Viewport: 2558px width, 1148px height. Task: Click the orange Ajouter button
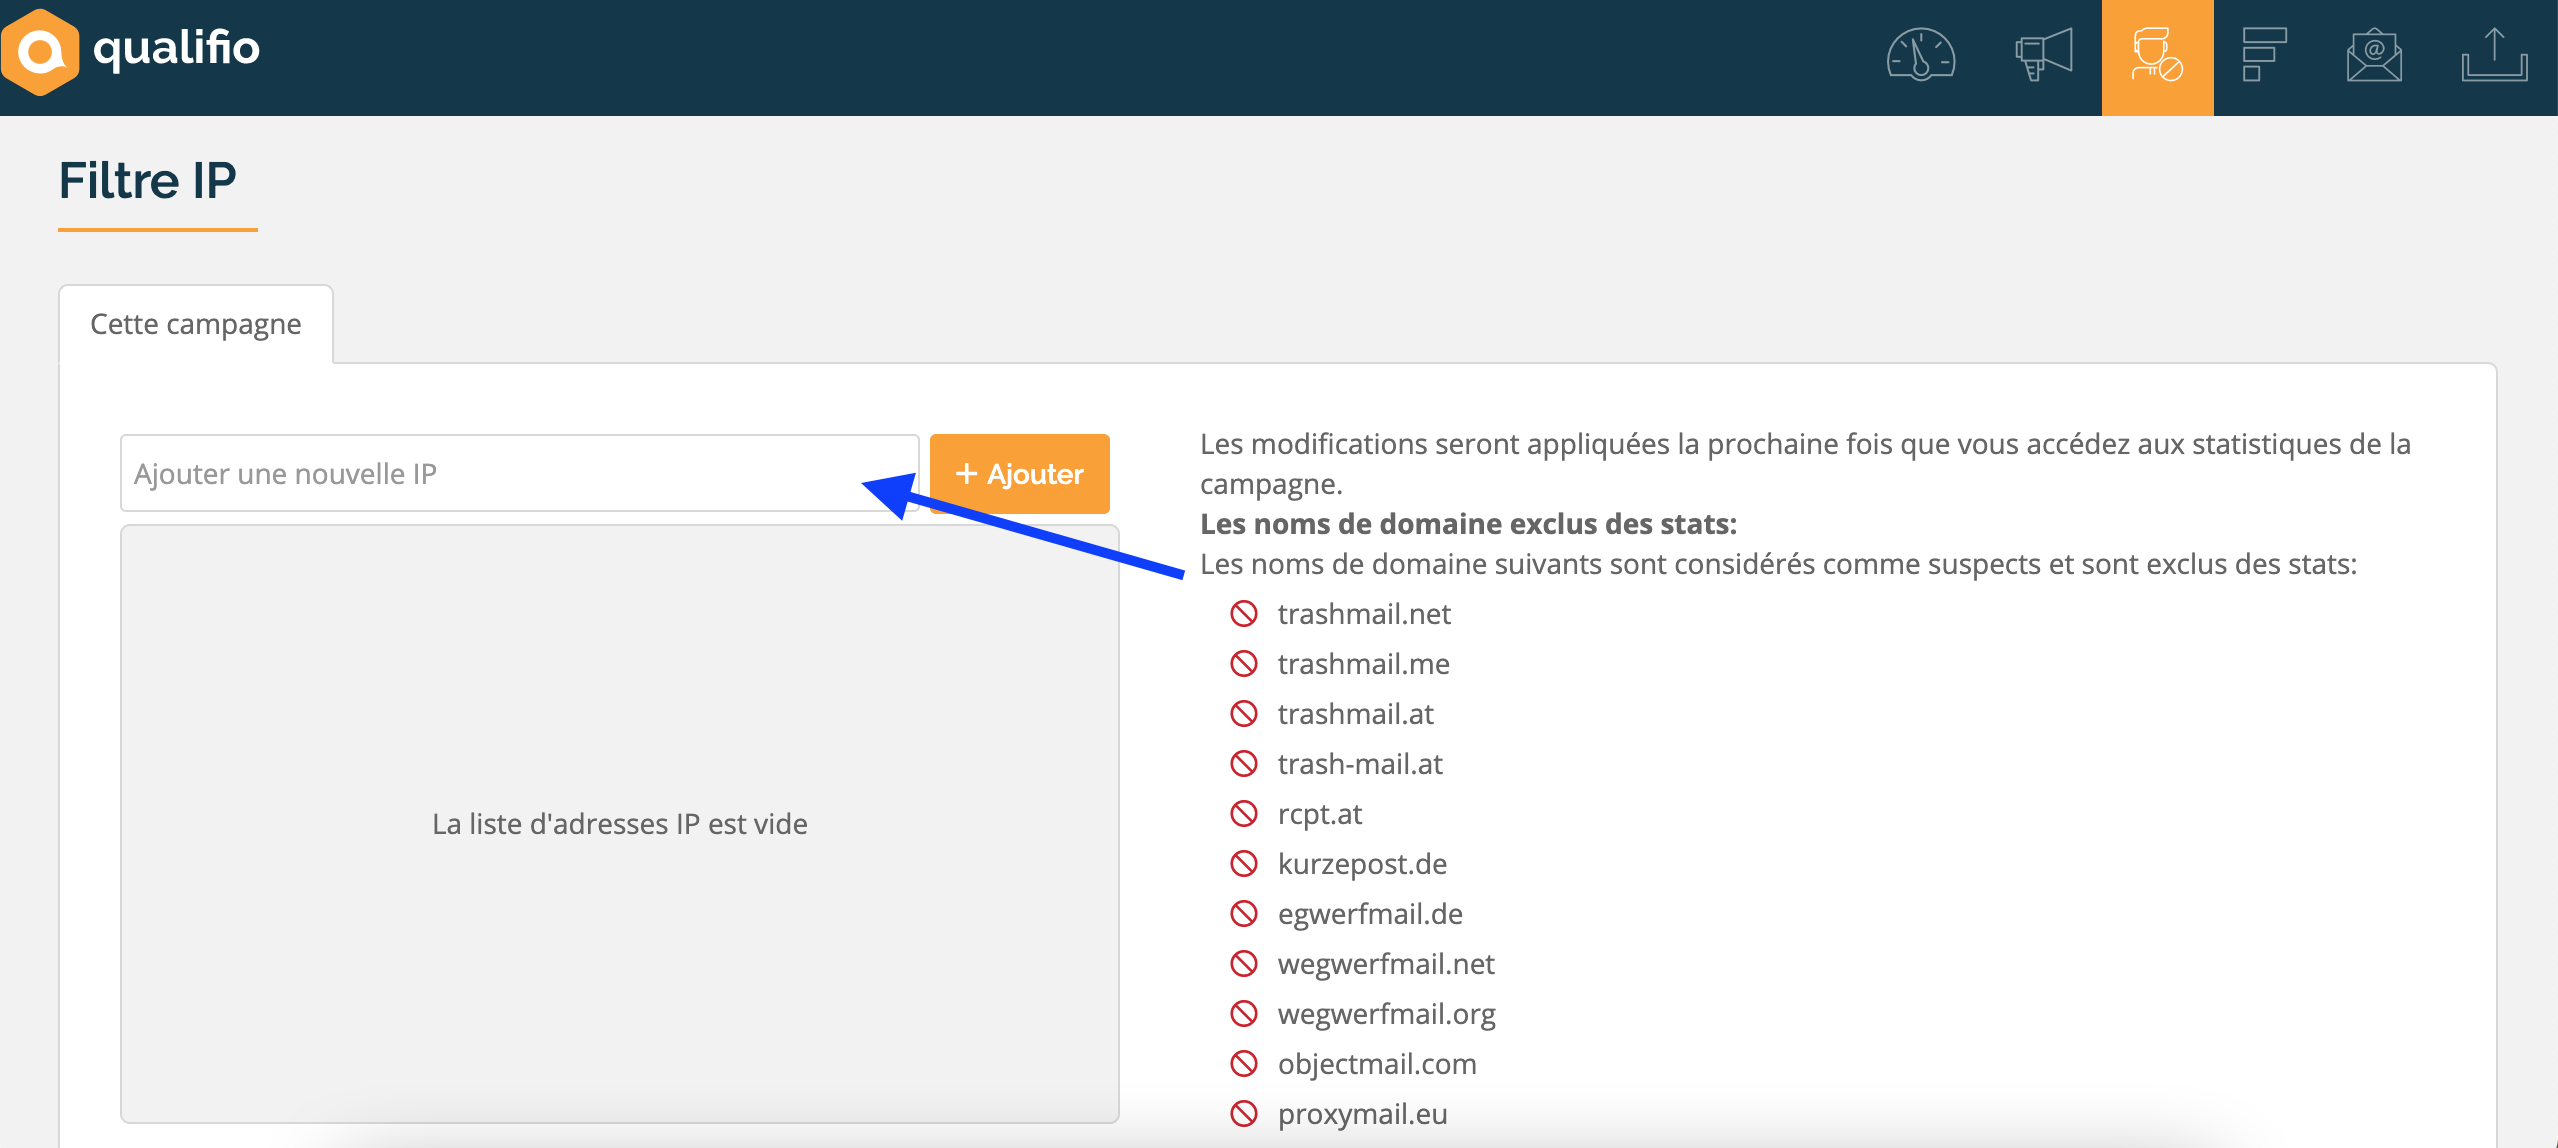1019,473
